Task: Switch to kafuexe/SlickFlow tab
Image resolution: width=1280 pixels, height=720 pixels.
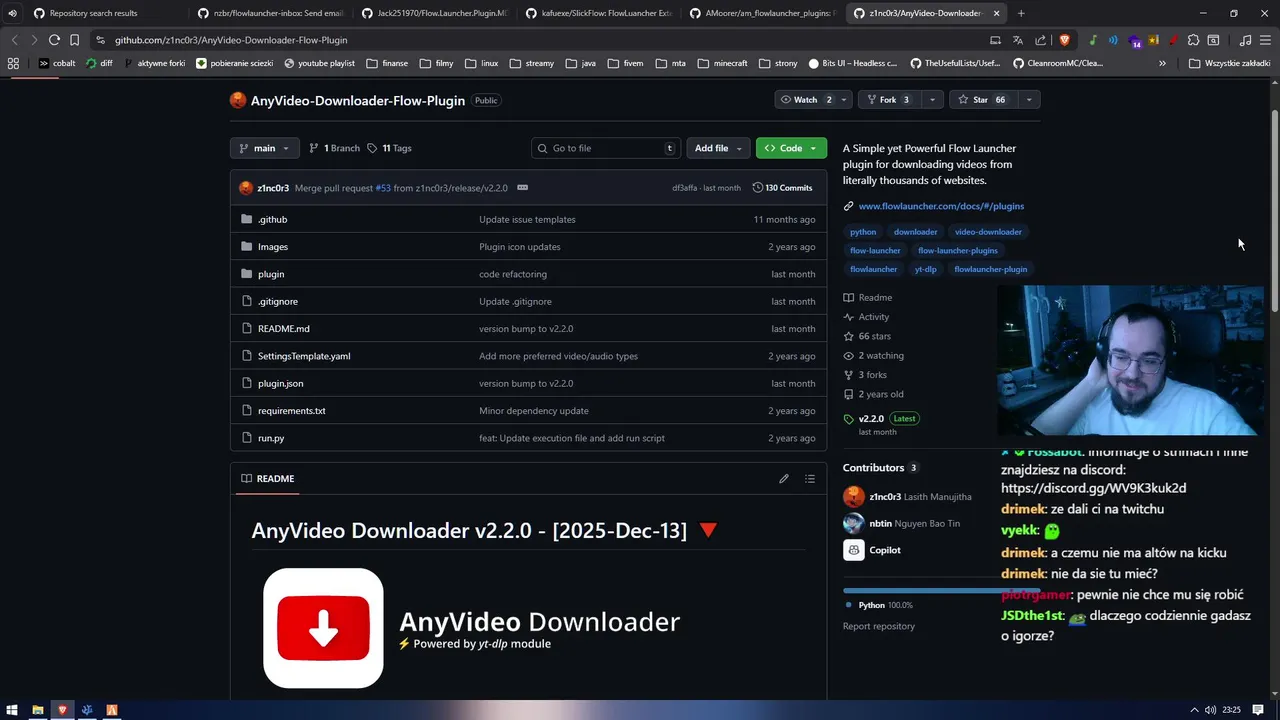Action: click(x=598, y=13)
